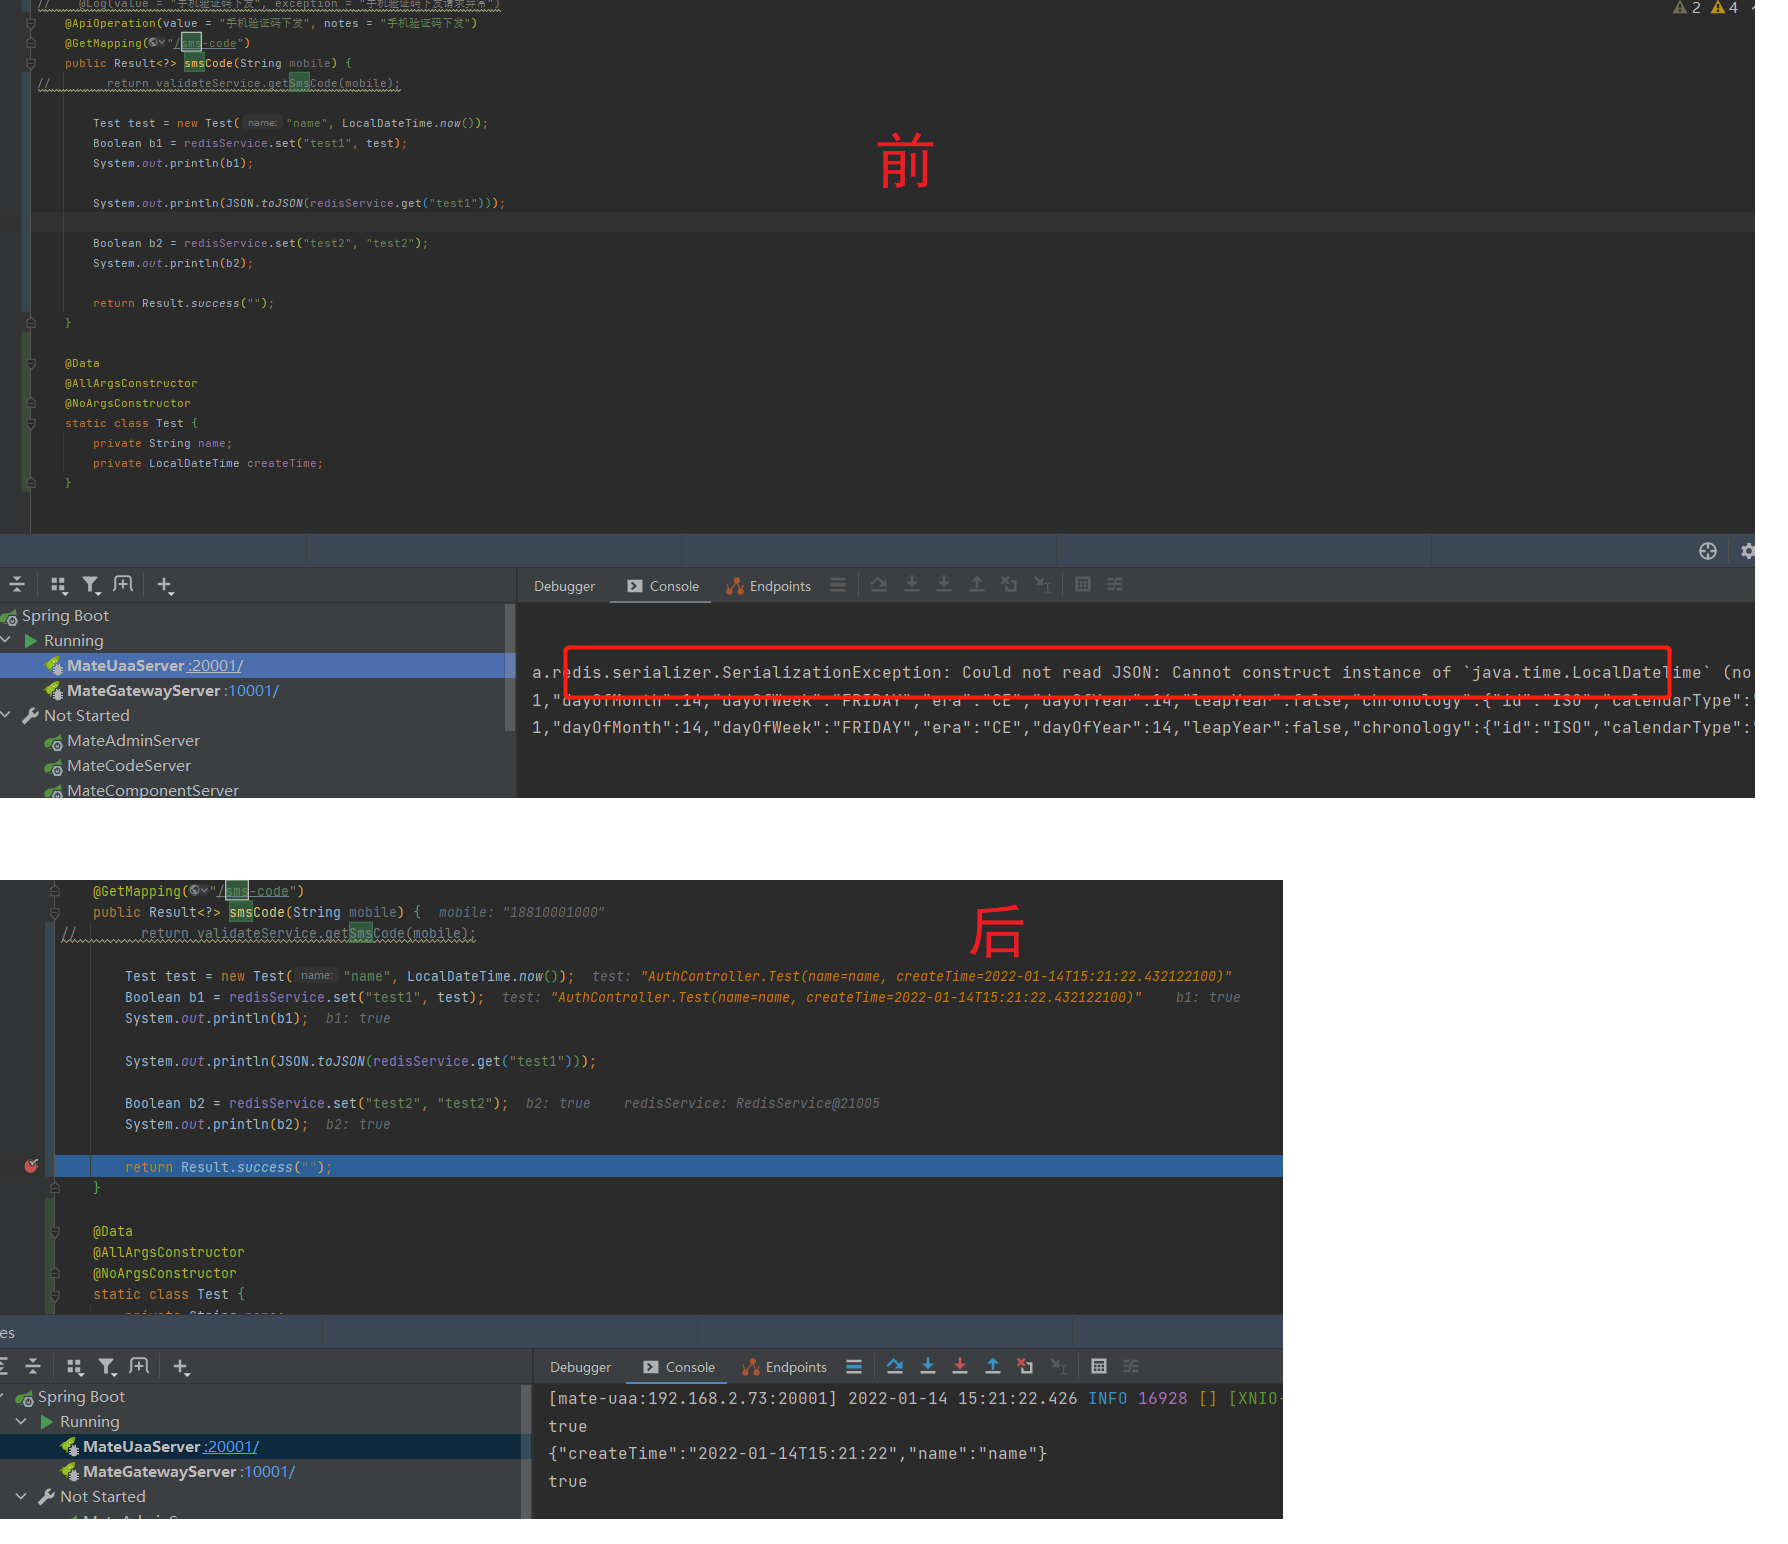Click the Run to Cursor icon

pos(1043,584)
